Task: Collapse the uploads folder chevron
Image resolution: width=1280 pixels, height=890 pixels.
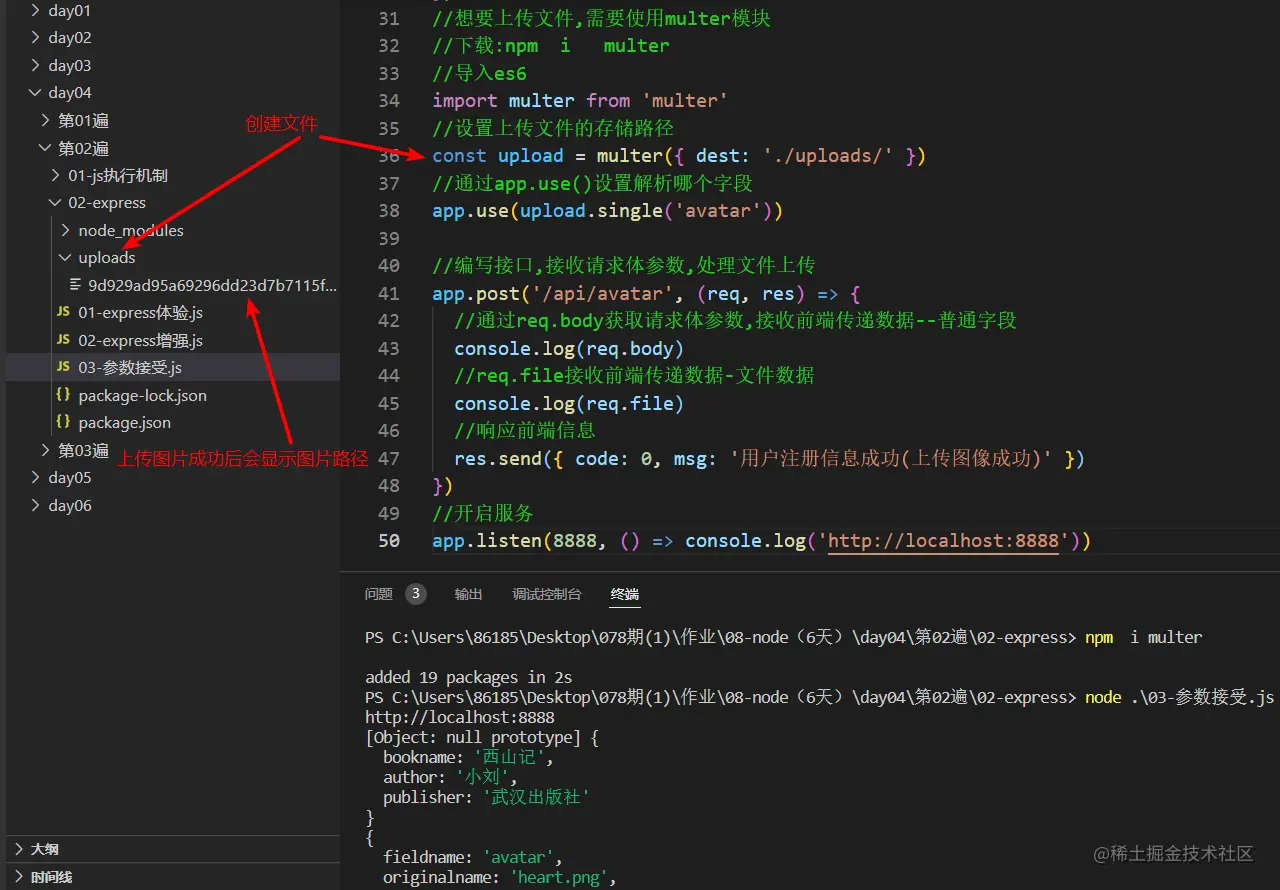Action: (x=65, y=258)
